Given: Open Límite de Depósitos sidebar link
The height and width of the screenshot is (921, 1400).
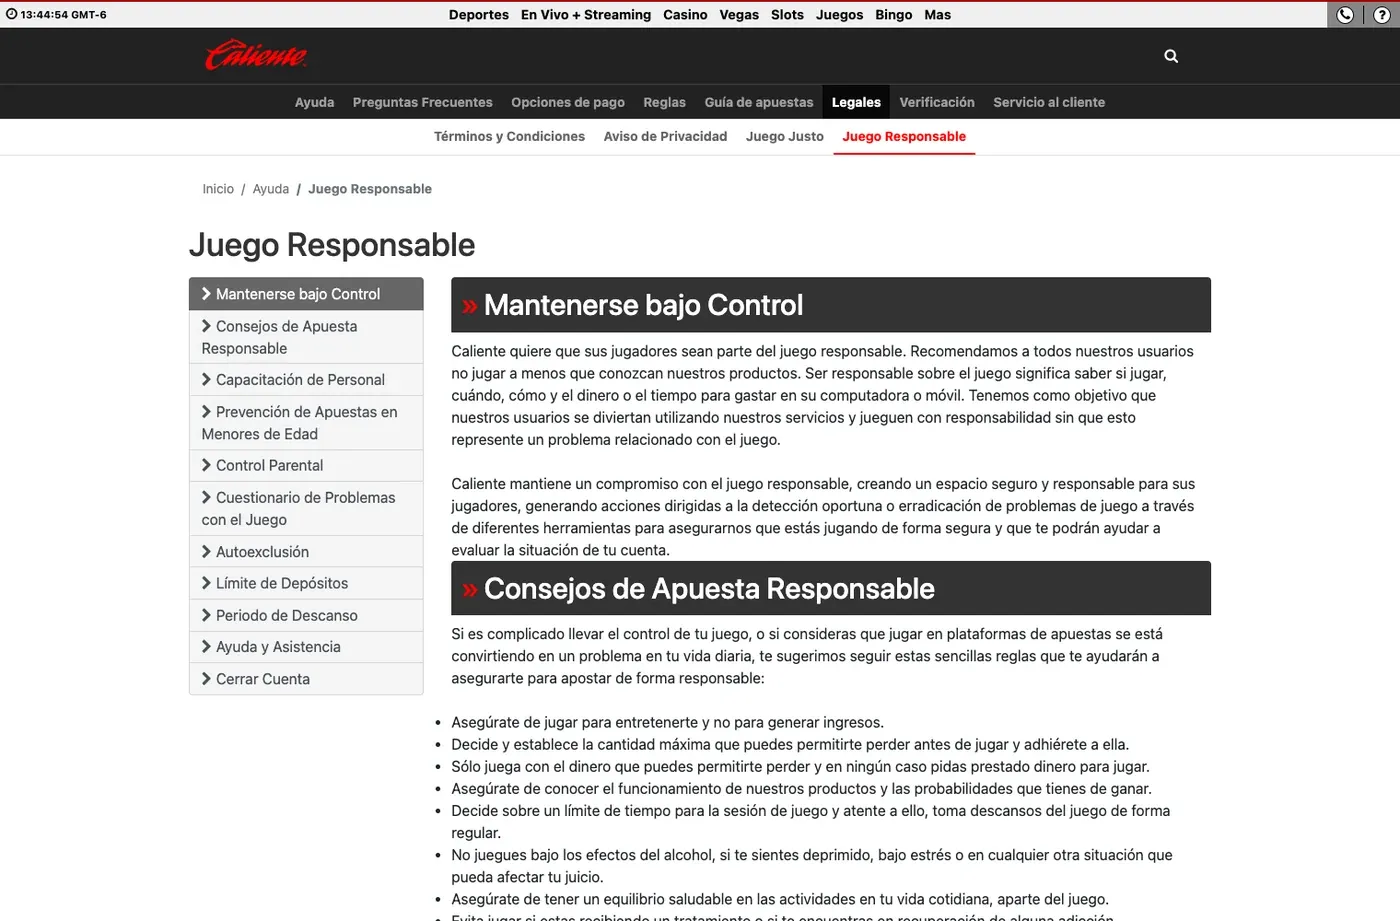Looking at the screenshot, I should (x=306, y=583).
